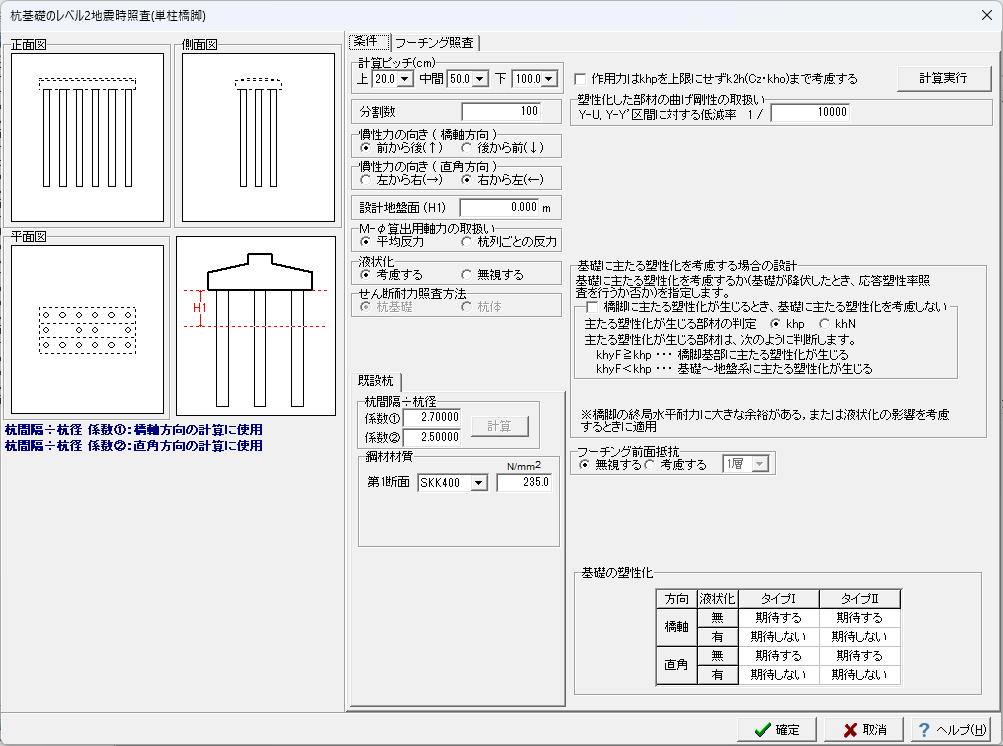Choose 平均反力 for M-φ axial force
1003x746 pixels.
point(365,242)
